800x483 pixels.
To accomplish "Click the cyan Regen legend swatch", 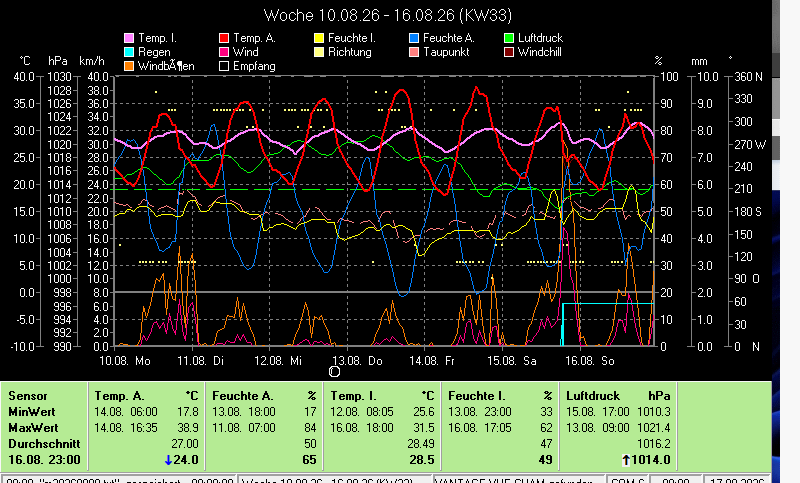I will (x=129, y=52).
